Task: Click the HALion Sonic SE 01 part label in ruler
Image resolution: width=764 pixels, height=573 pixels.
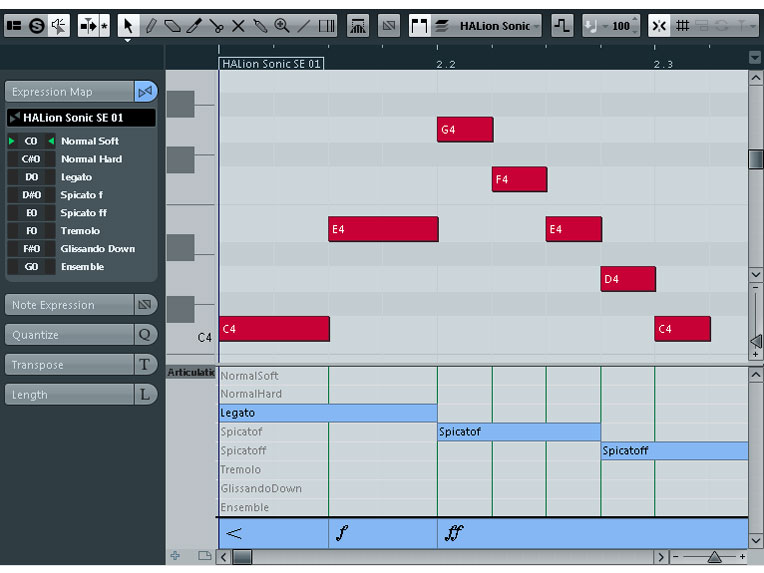Action: coord(271,64)
